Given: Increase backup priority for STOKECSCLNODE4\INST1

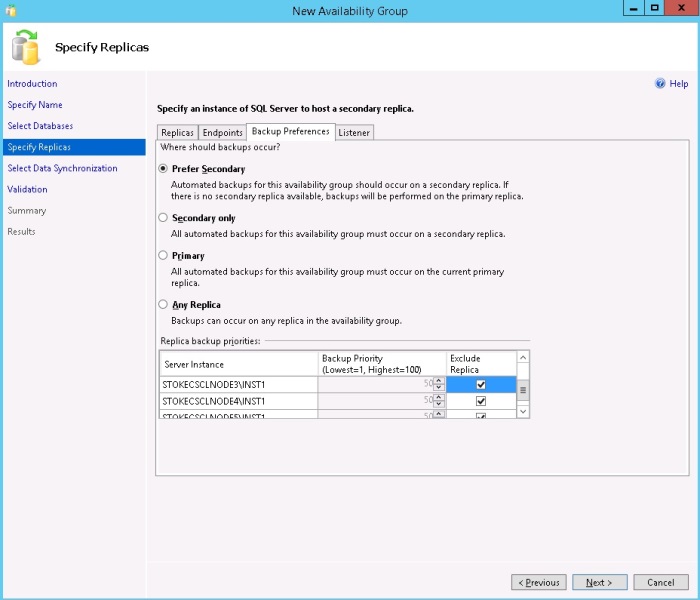Looking at the screenshot, I should click(439, 397).
